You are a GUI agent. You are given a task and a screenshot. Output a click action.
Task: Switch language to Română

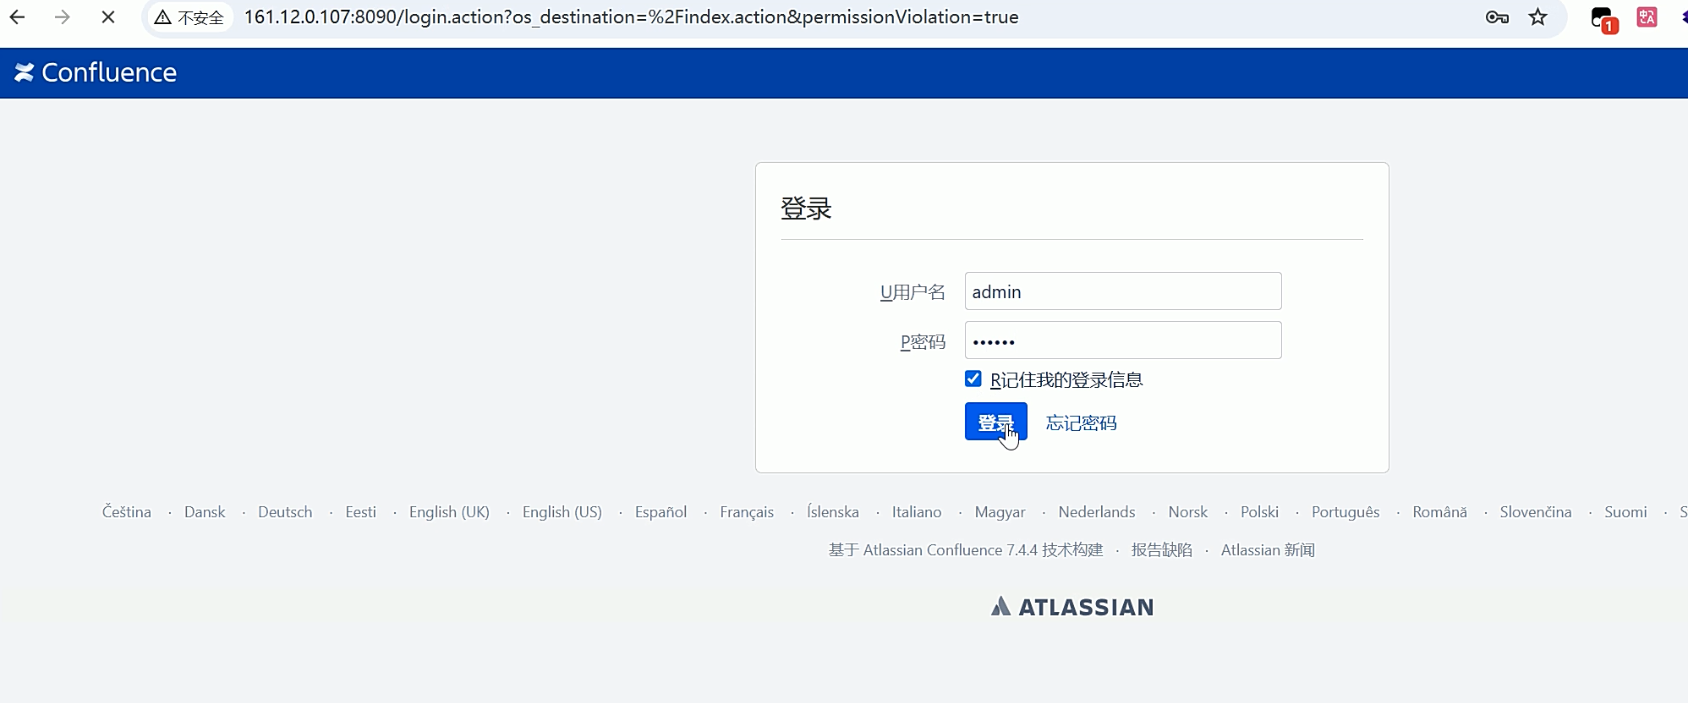point(1440,511)
